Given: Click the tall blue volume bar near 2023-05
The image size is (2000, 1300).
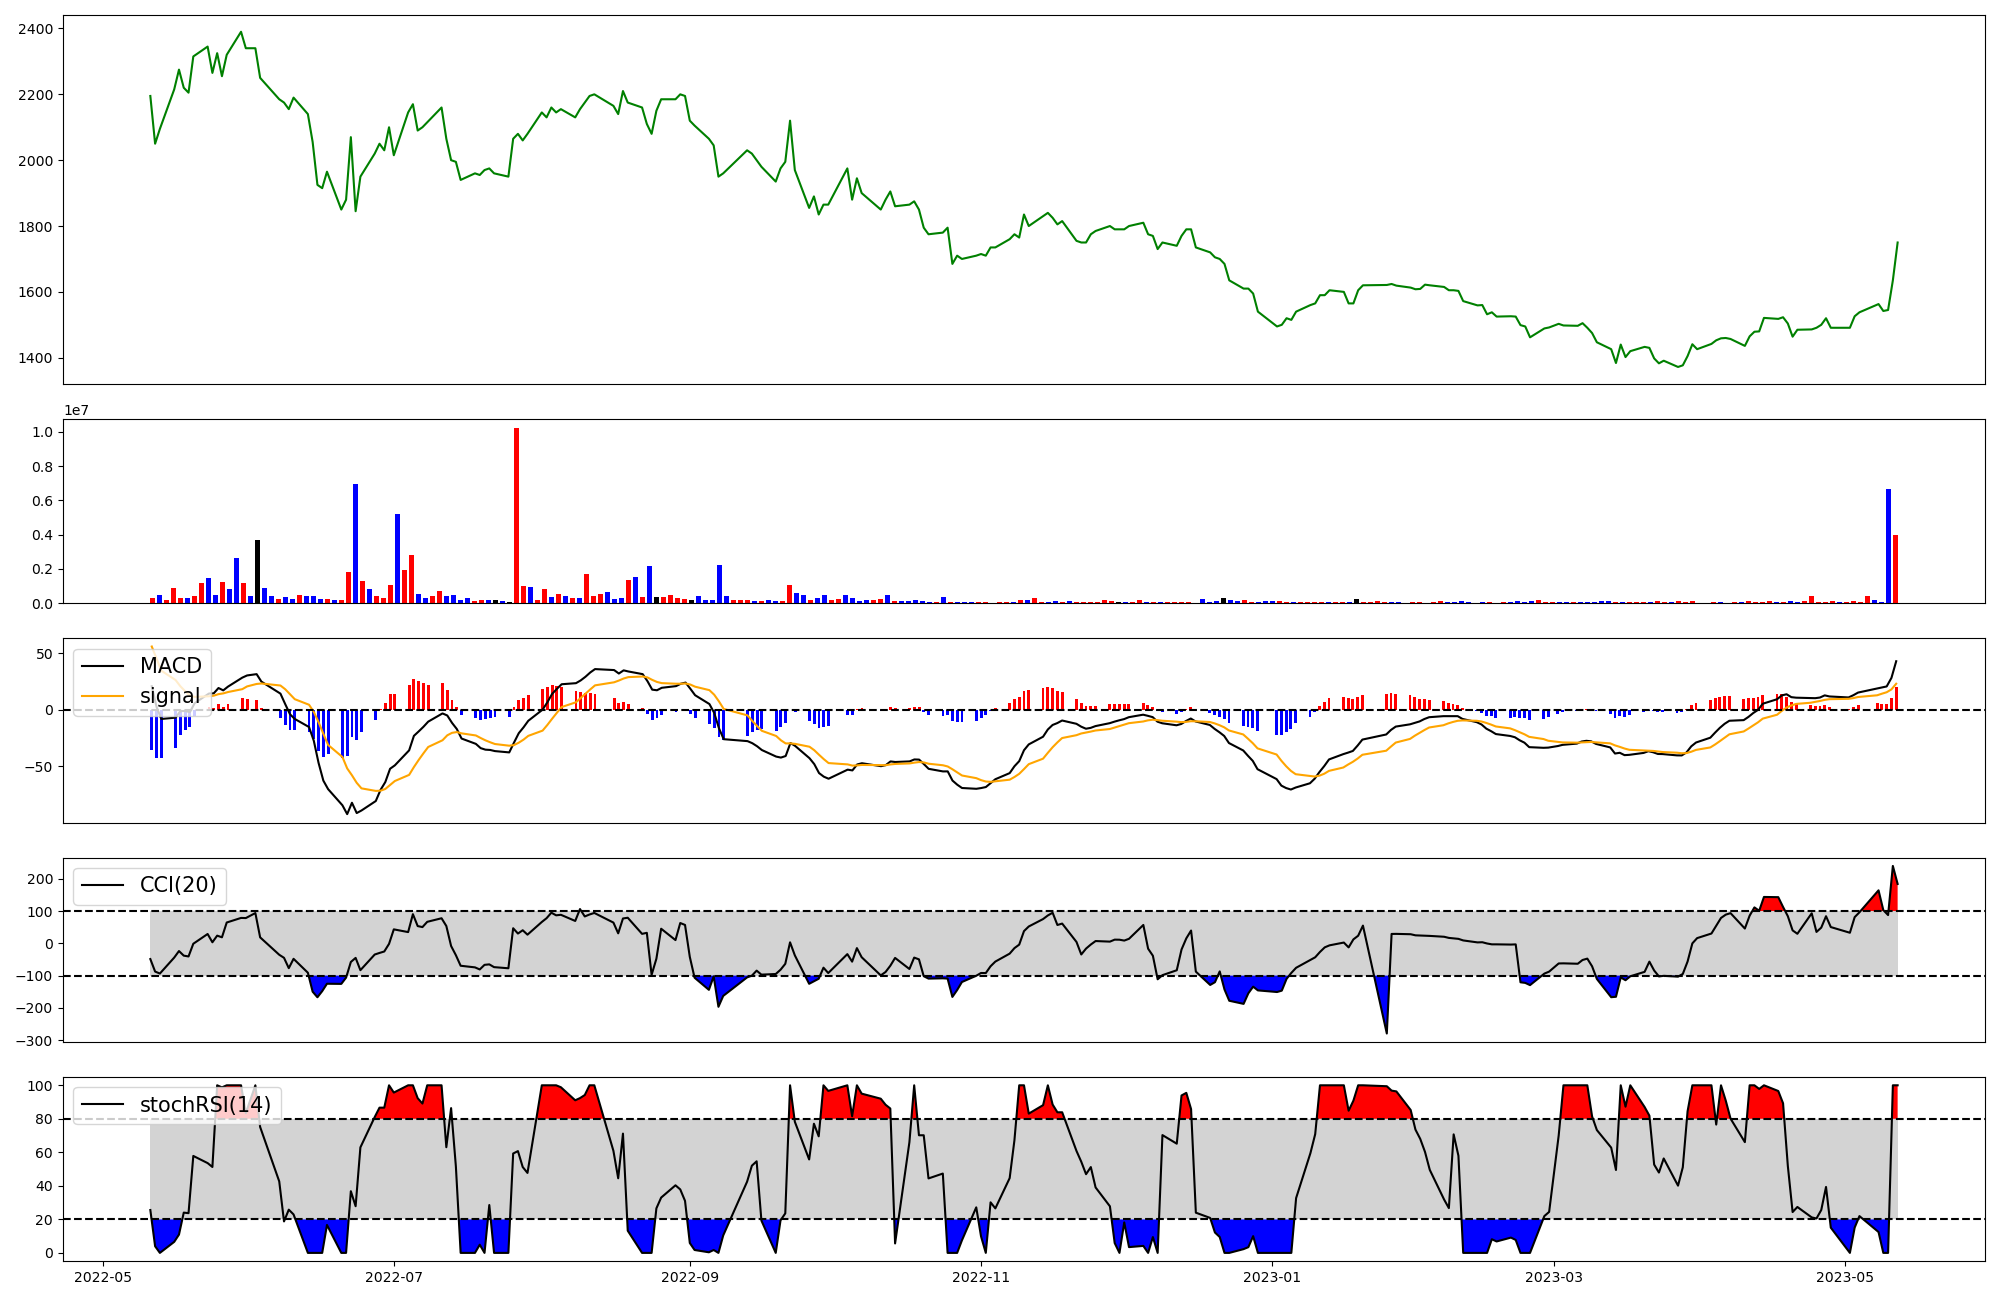Looking at the screenshot, I should 1888,545.
